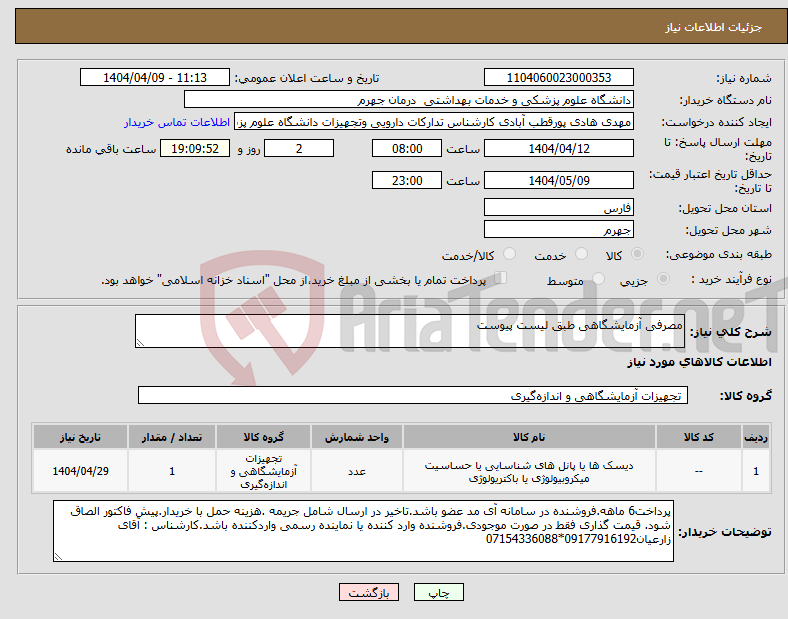
Task: Select the خدمت radio button
Action: 581,254
